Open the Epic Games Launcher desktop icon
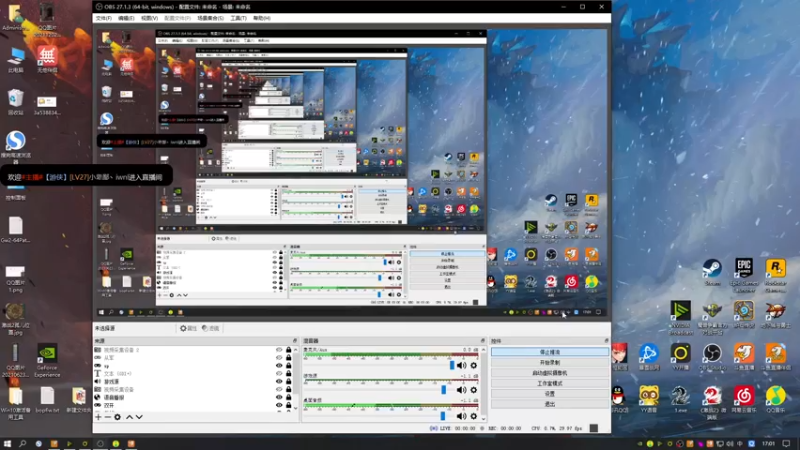Image resolution: width=800 pixels, height=450 pixels. (744, 274)
